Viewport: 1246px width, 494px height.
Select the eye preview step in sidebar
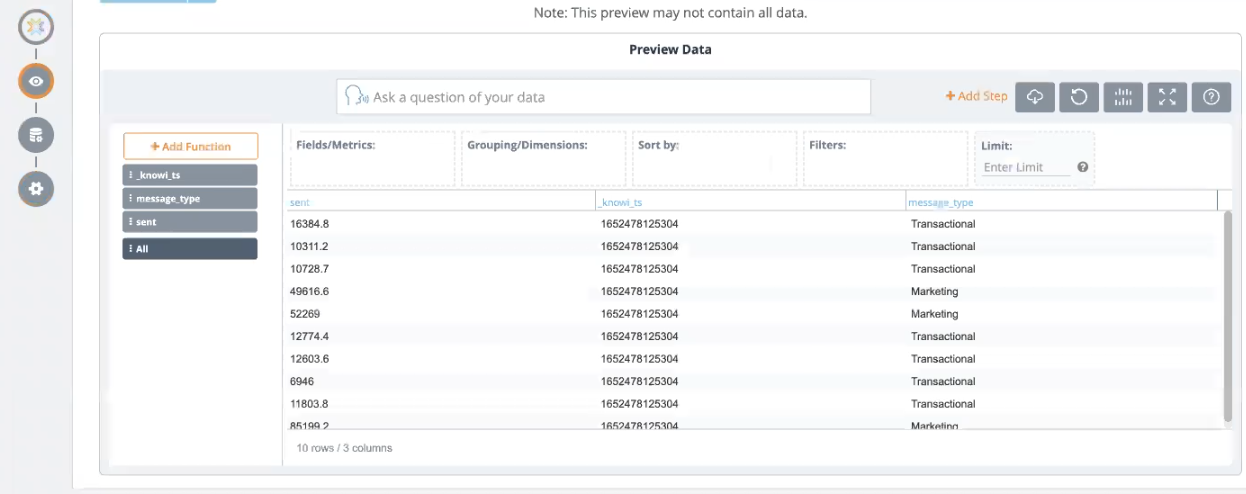[36, 81]
